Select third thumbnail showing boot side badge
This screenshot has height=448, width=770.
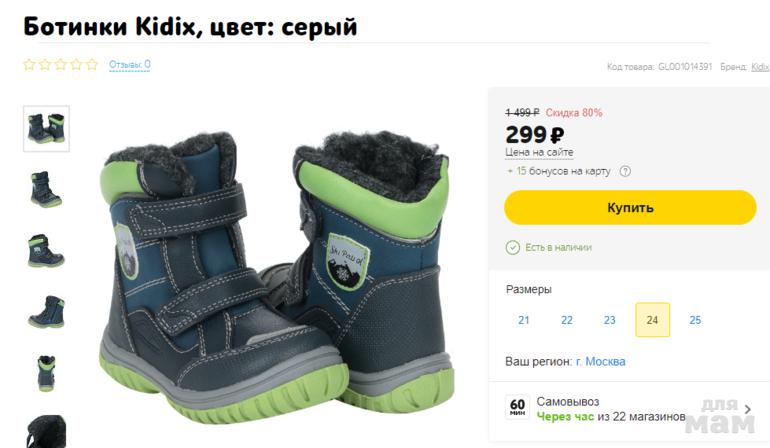coord(46,251)
